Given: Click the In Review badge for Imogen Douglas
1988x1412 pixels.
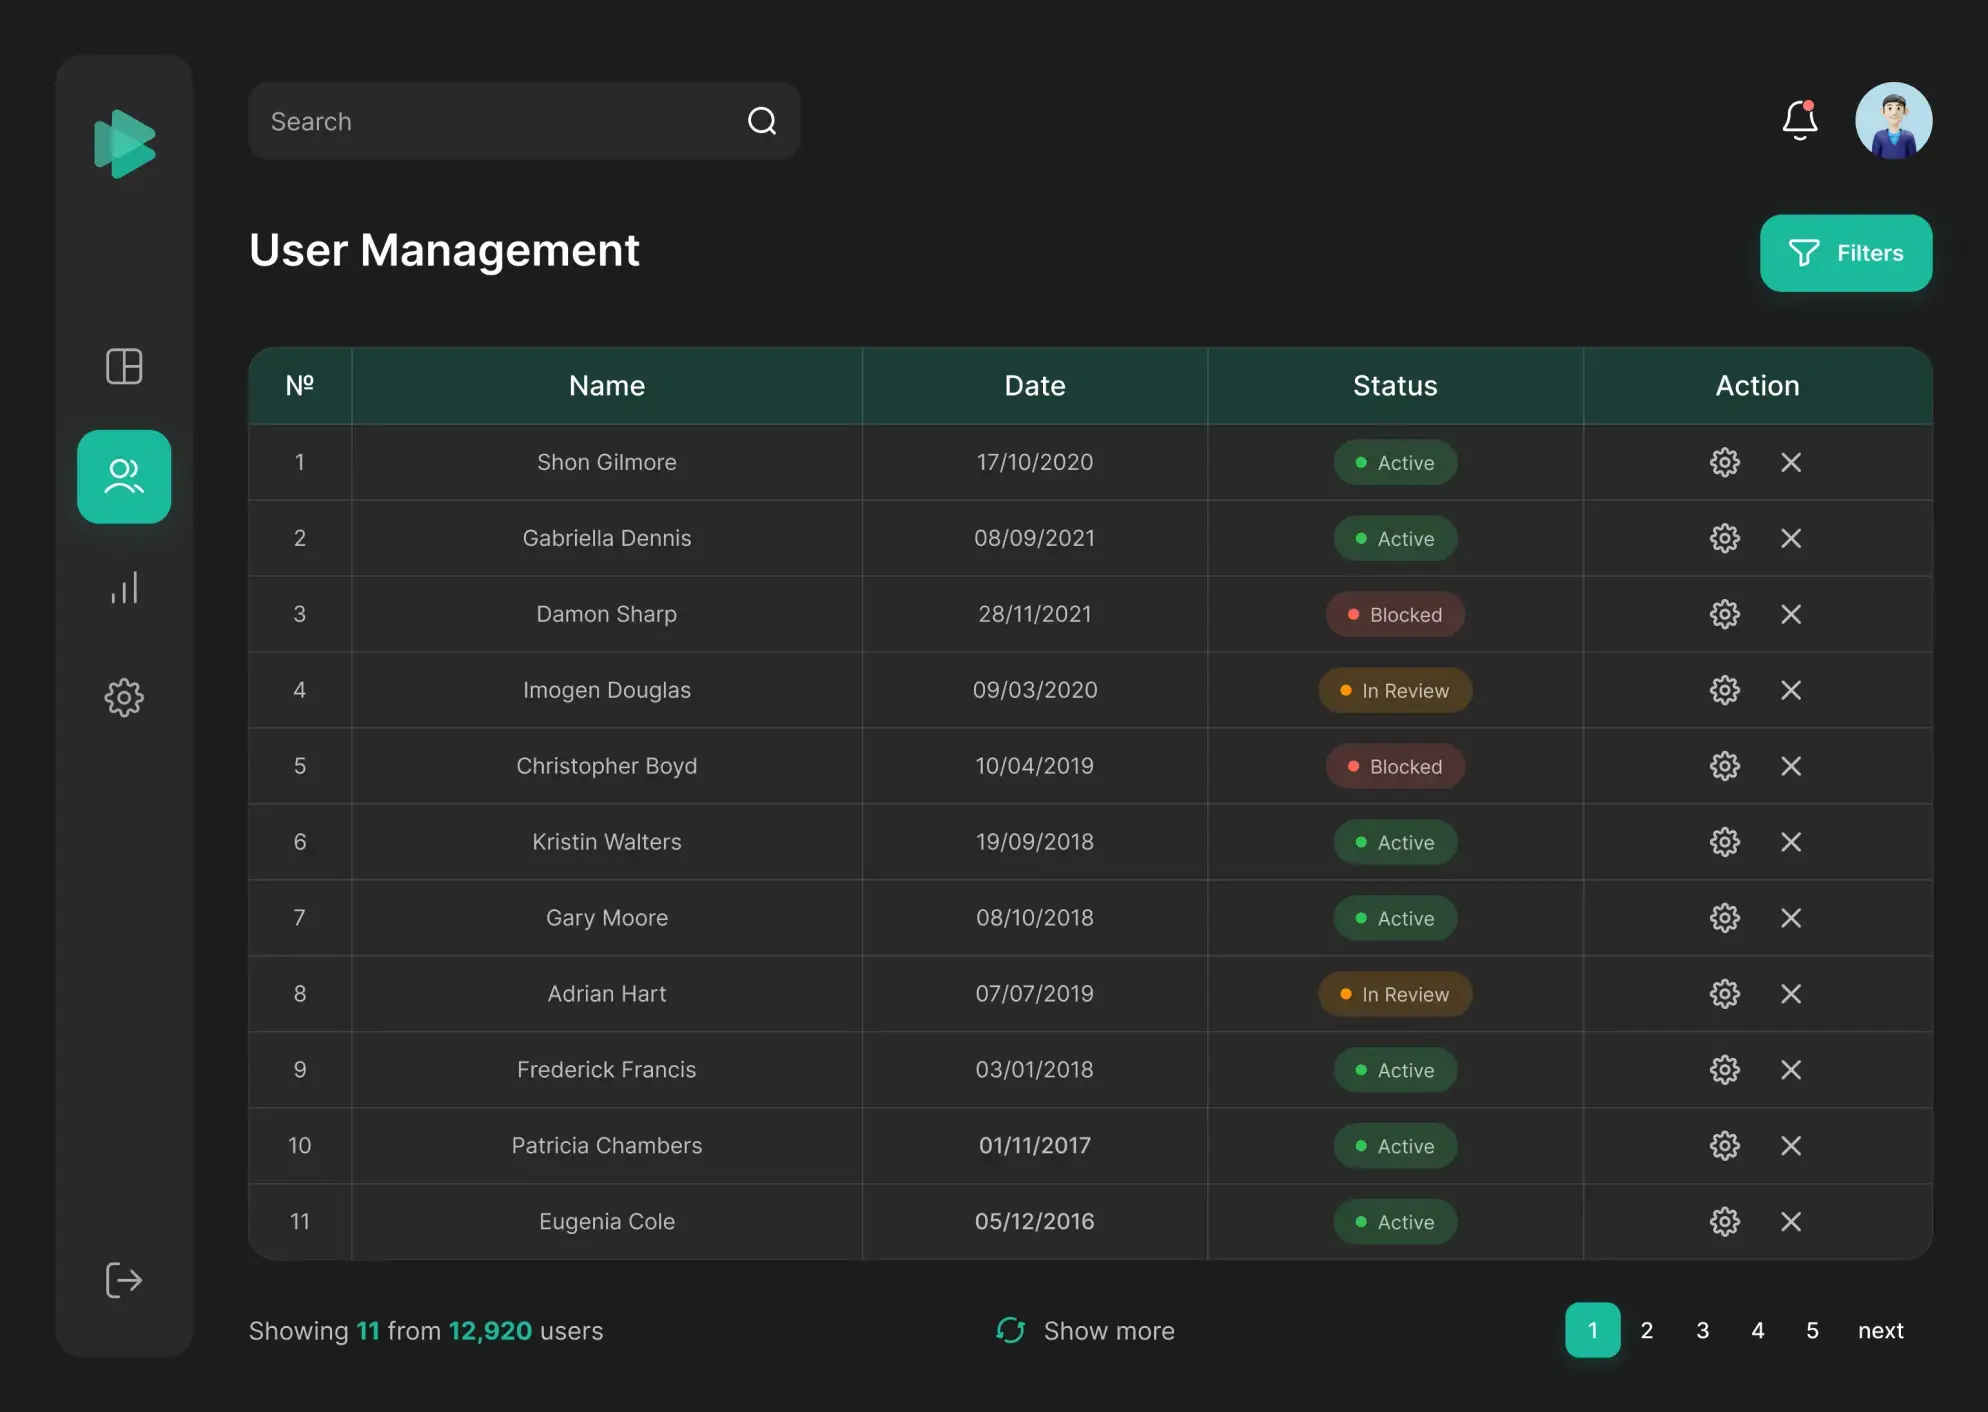Looking at the screenshot, I should [1395, 690].
